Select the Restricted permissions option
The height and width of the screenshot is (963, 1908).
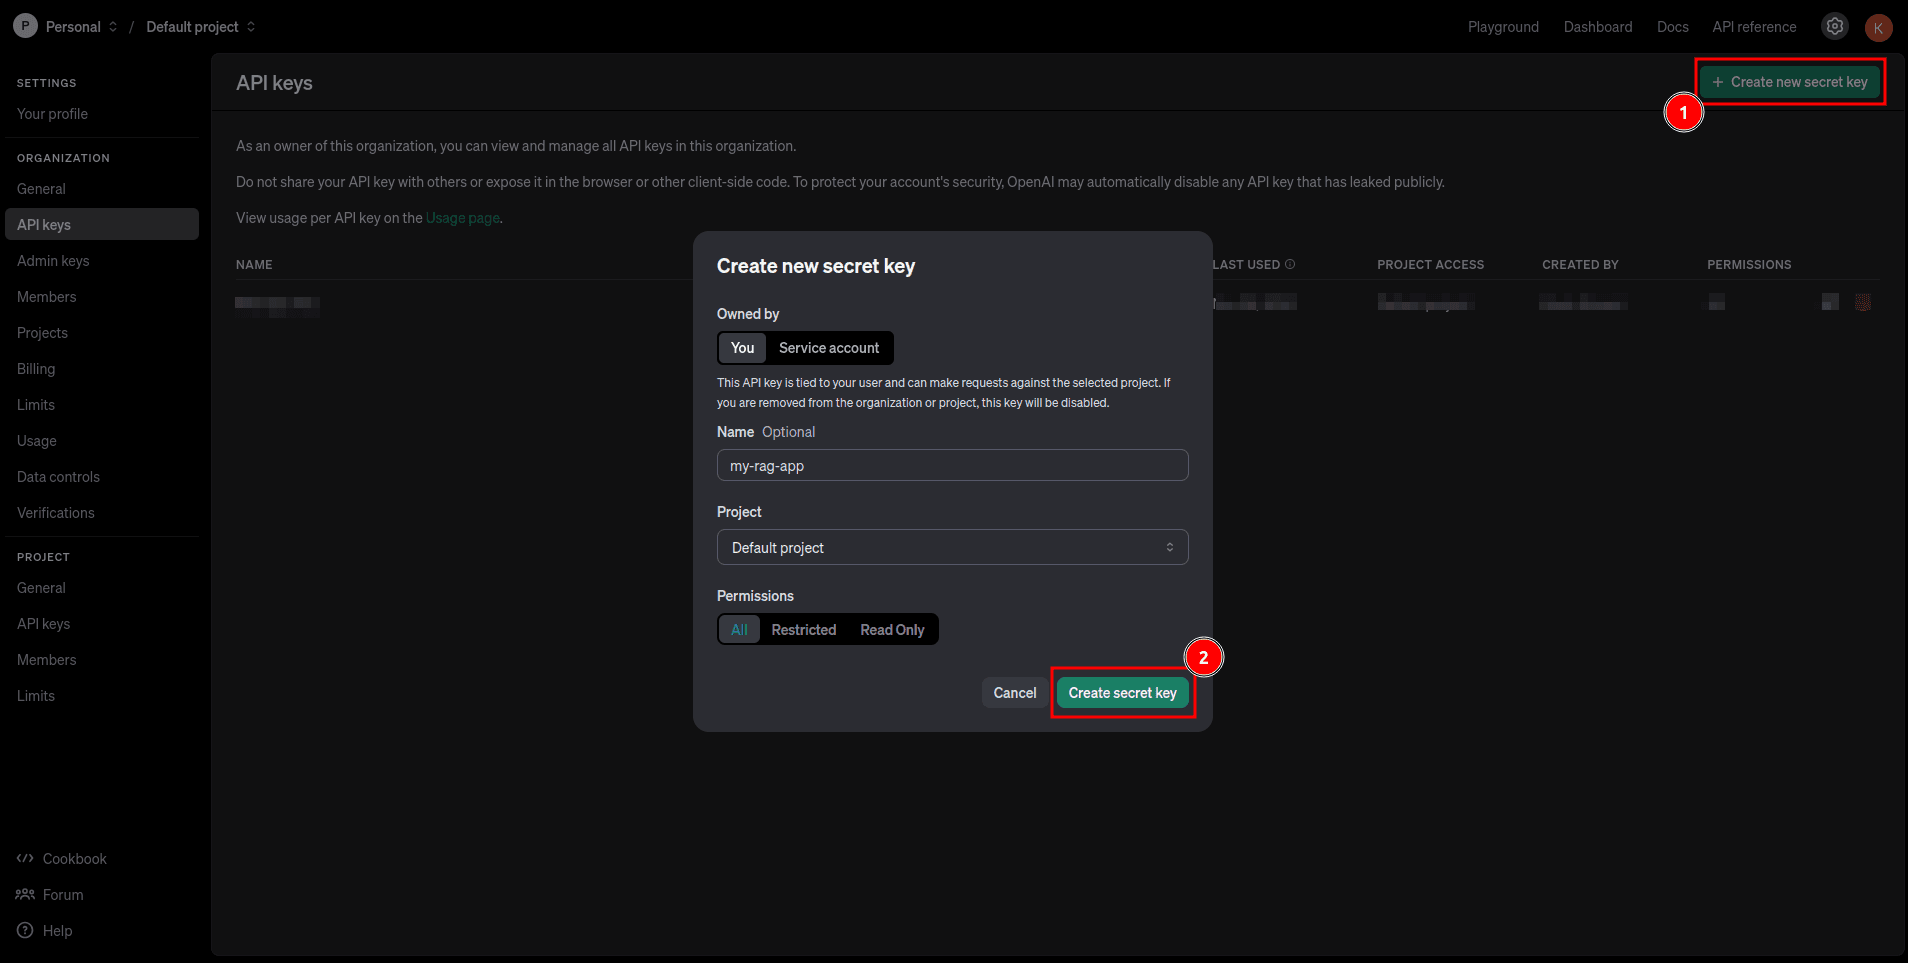point(803,629)
